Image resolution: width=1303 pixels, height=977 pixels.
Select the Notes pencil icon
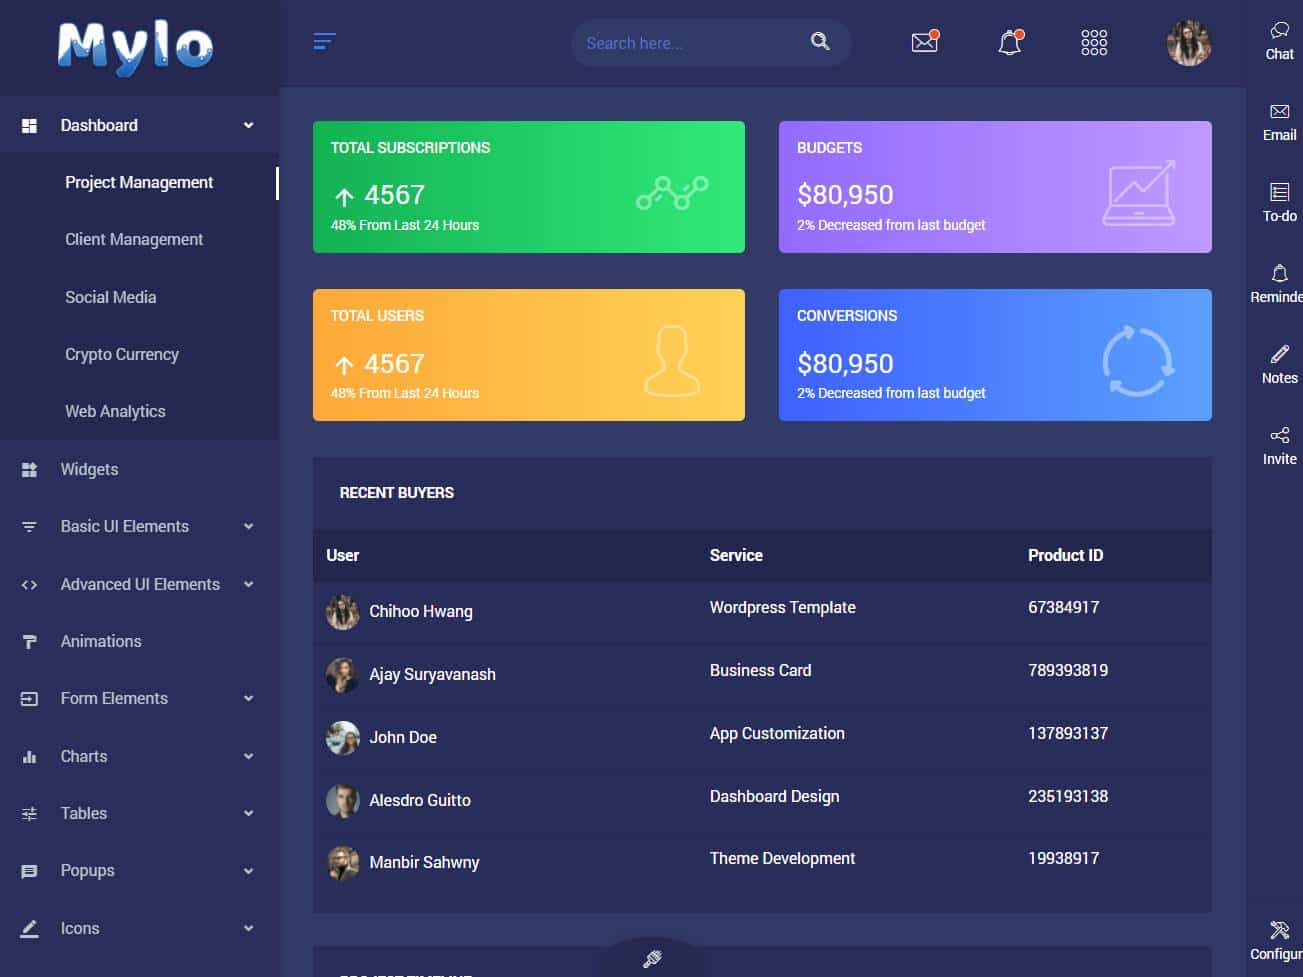1279,361
